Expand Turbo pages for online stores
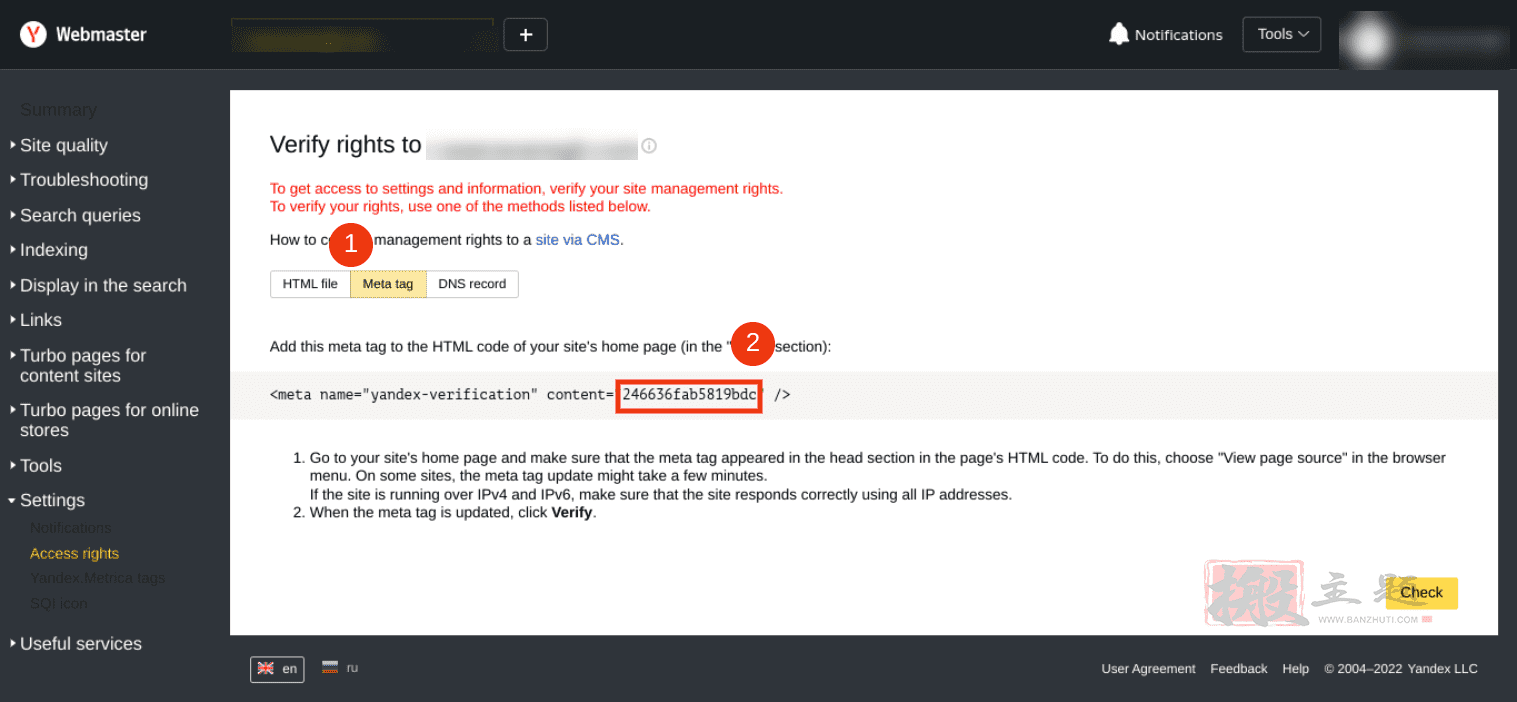 (x=109, y=420)
